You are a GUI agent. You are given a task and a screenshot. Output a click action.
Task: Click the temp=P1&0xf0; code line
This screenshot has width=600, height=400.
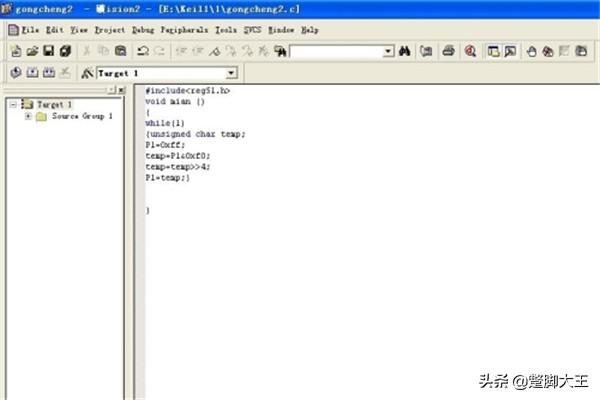coord(178,156)
